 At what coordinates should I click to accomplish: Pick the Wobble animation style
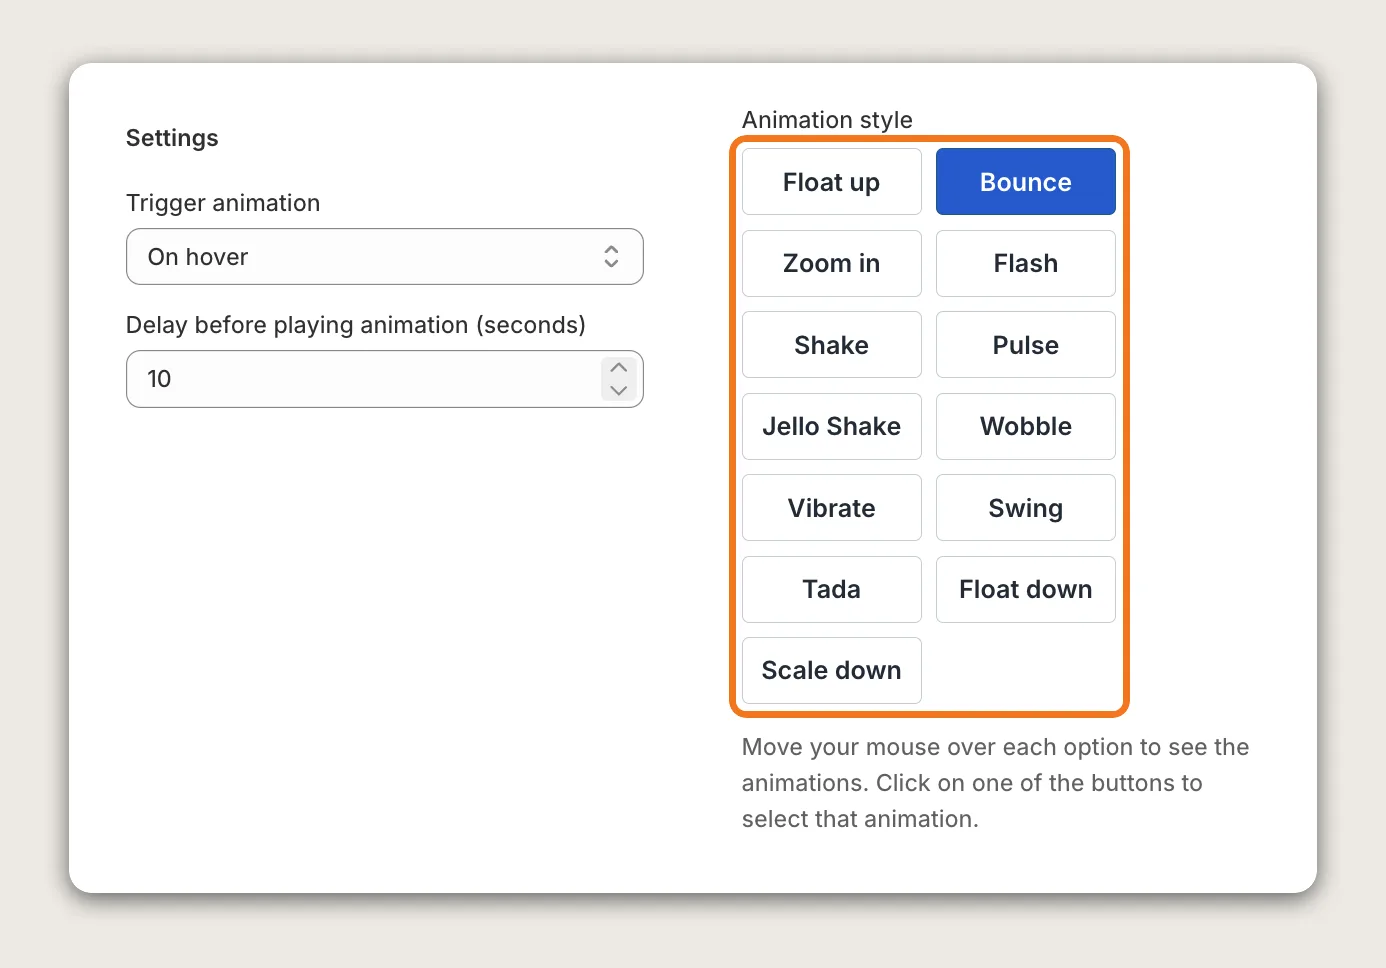(x=1025, y=426)
